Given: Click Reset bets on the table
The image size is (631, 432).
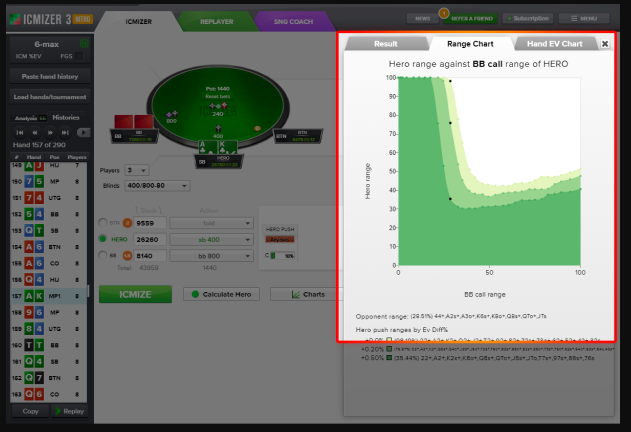Looking at the screenshot, I should tap(218, 96).
